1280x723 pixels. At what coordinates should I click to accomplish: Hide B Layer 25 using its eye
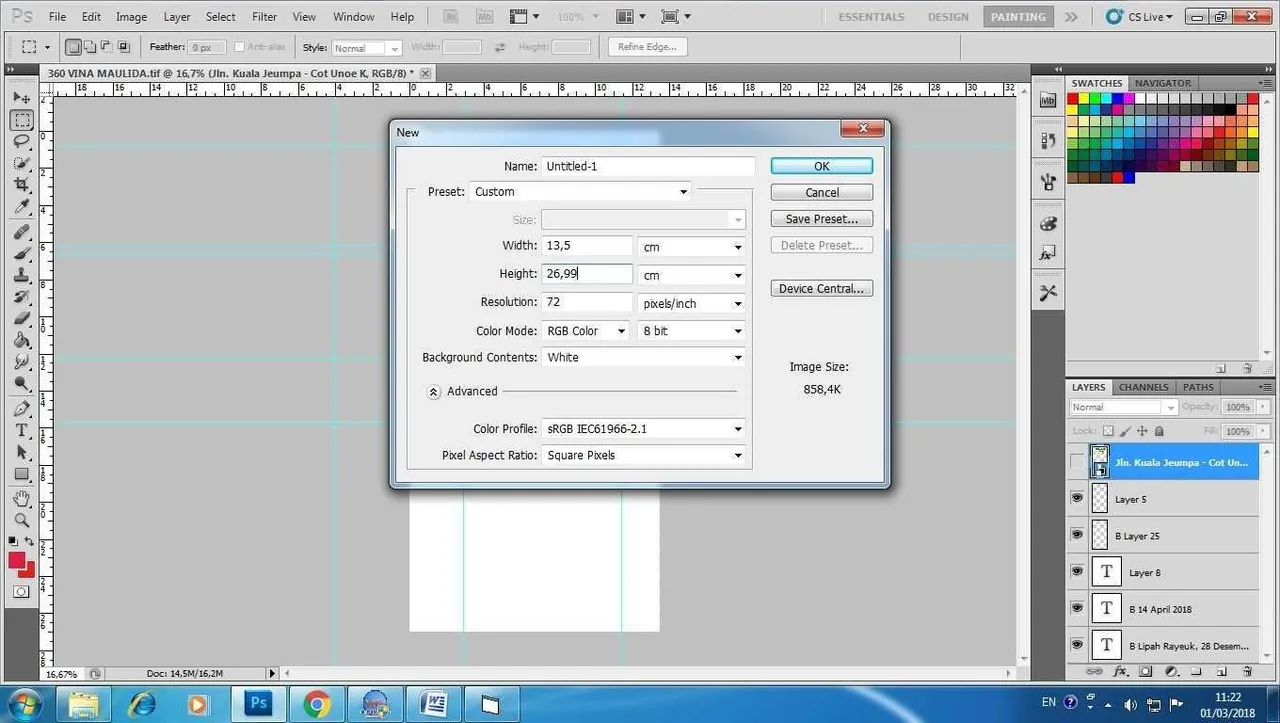tap(1077, 535)
